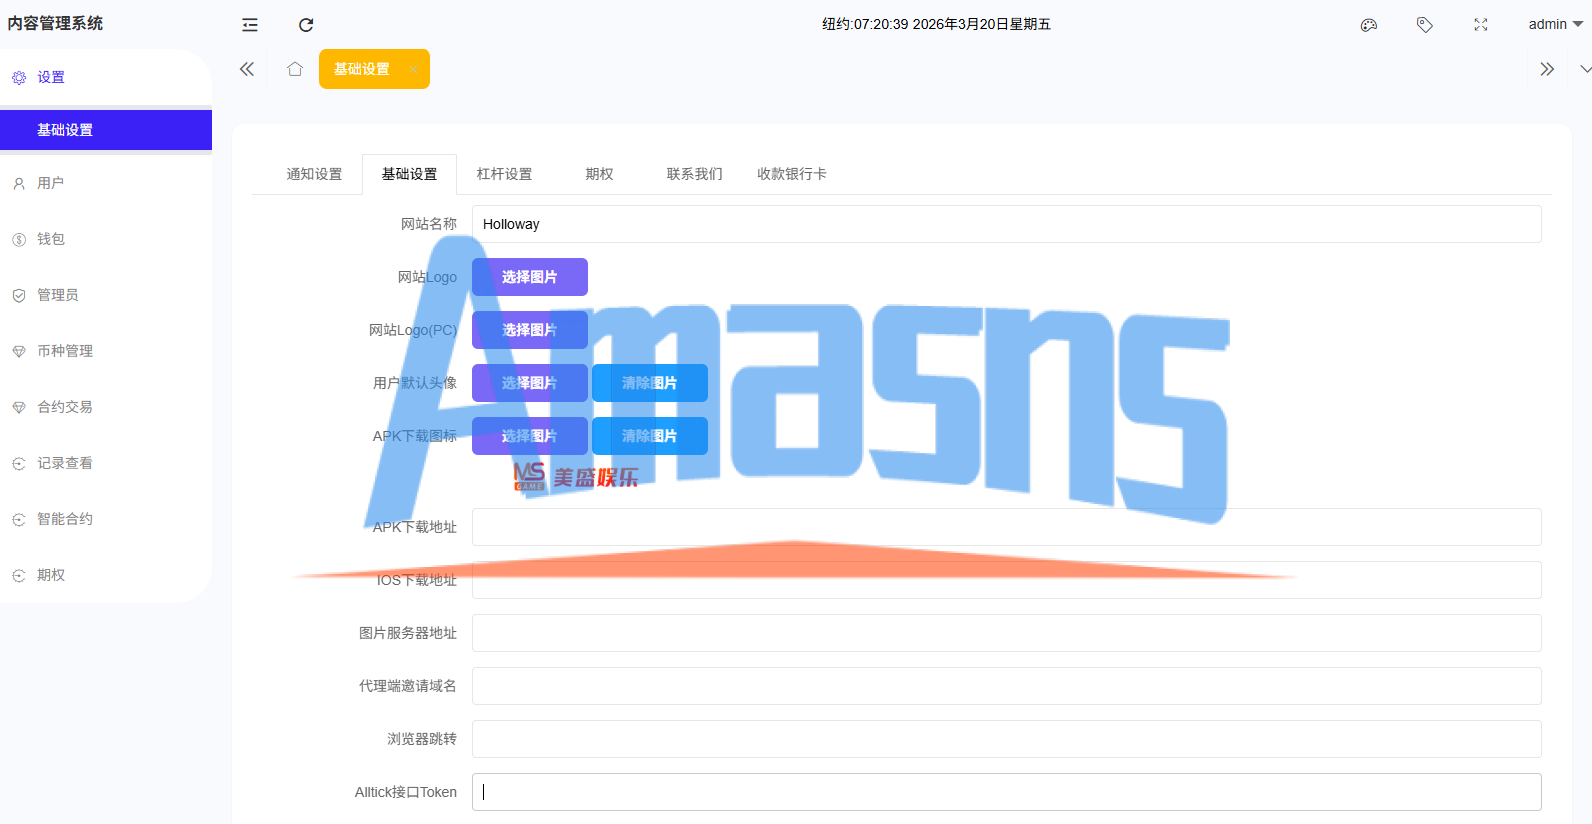Expand the 币种管理 sidebar menu
1592x824 pixels.
click(106, 351)
